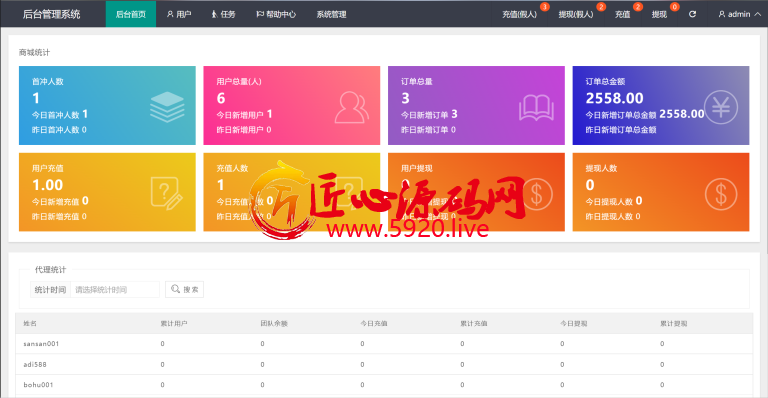768x398 pixels.
Task: Click the yen icon on 订单总金额 card
Action: tap(721, 107)
